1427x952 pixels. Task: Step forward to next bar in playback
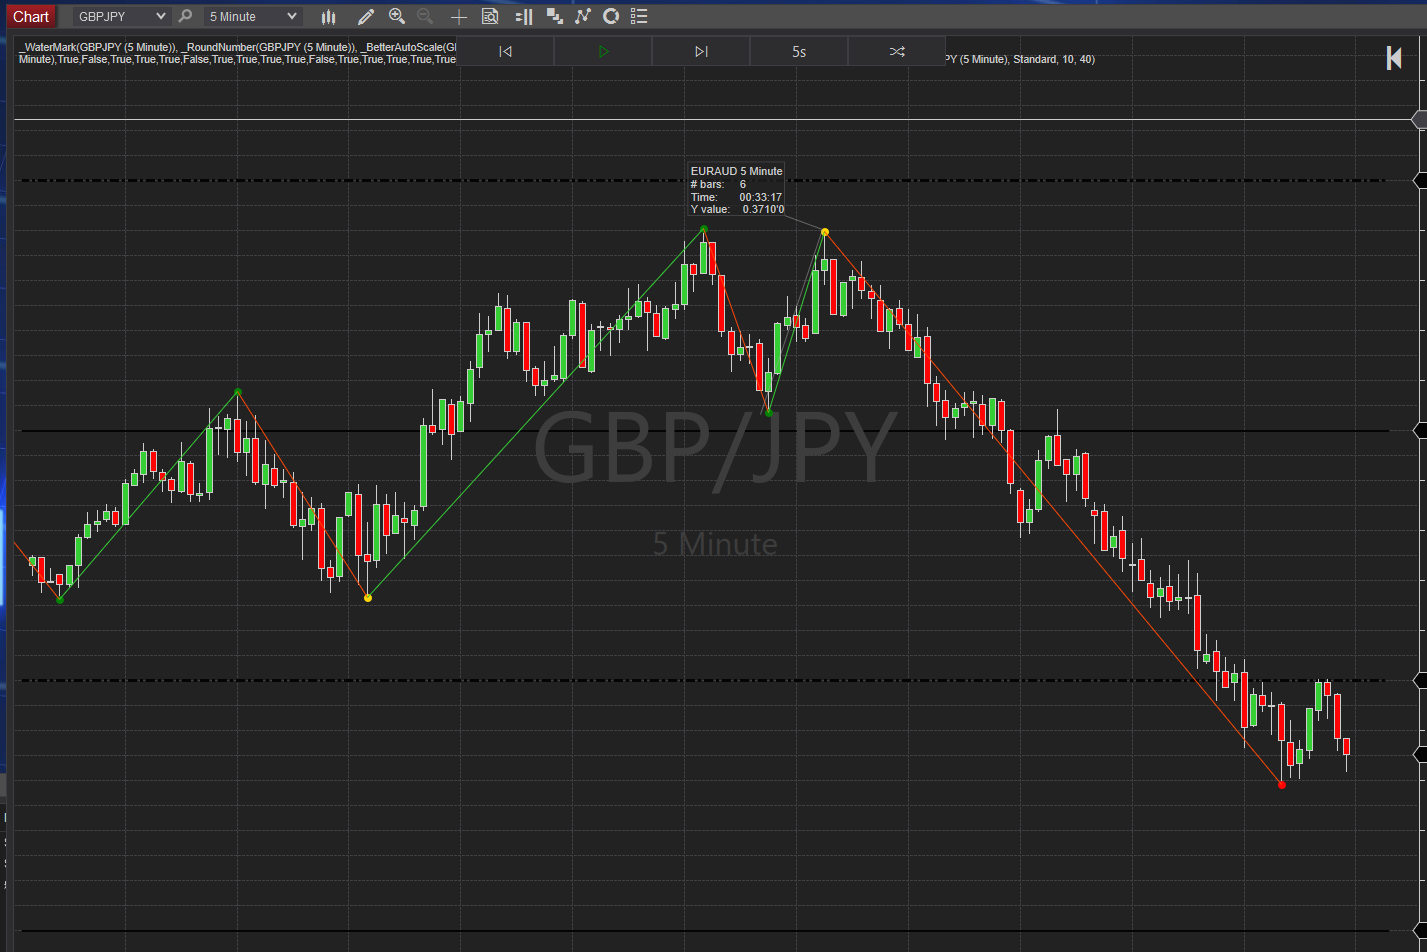click(701, 51)
